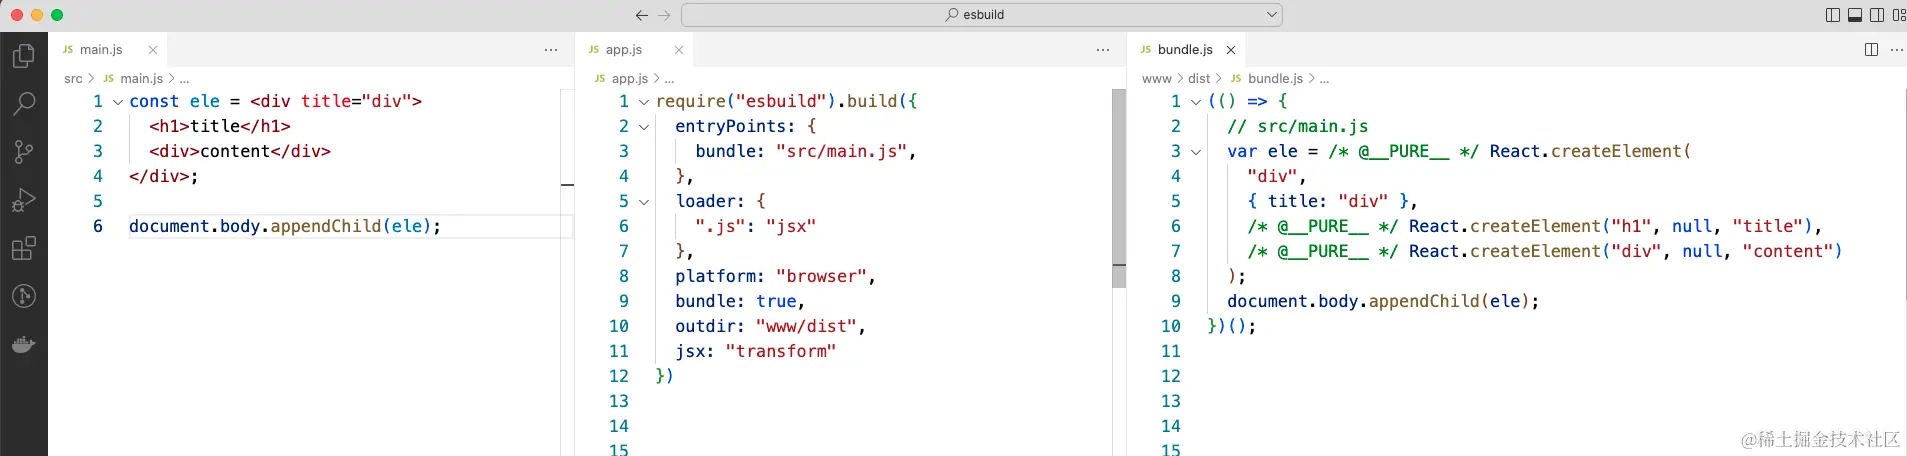Image resolution: width=1907 pixels, height=456 pixels.
Task: Go back with the left arrow
Action: click(x=642, y=15)
